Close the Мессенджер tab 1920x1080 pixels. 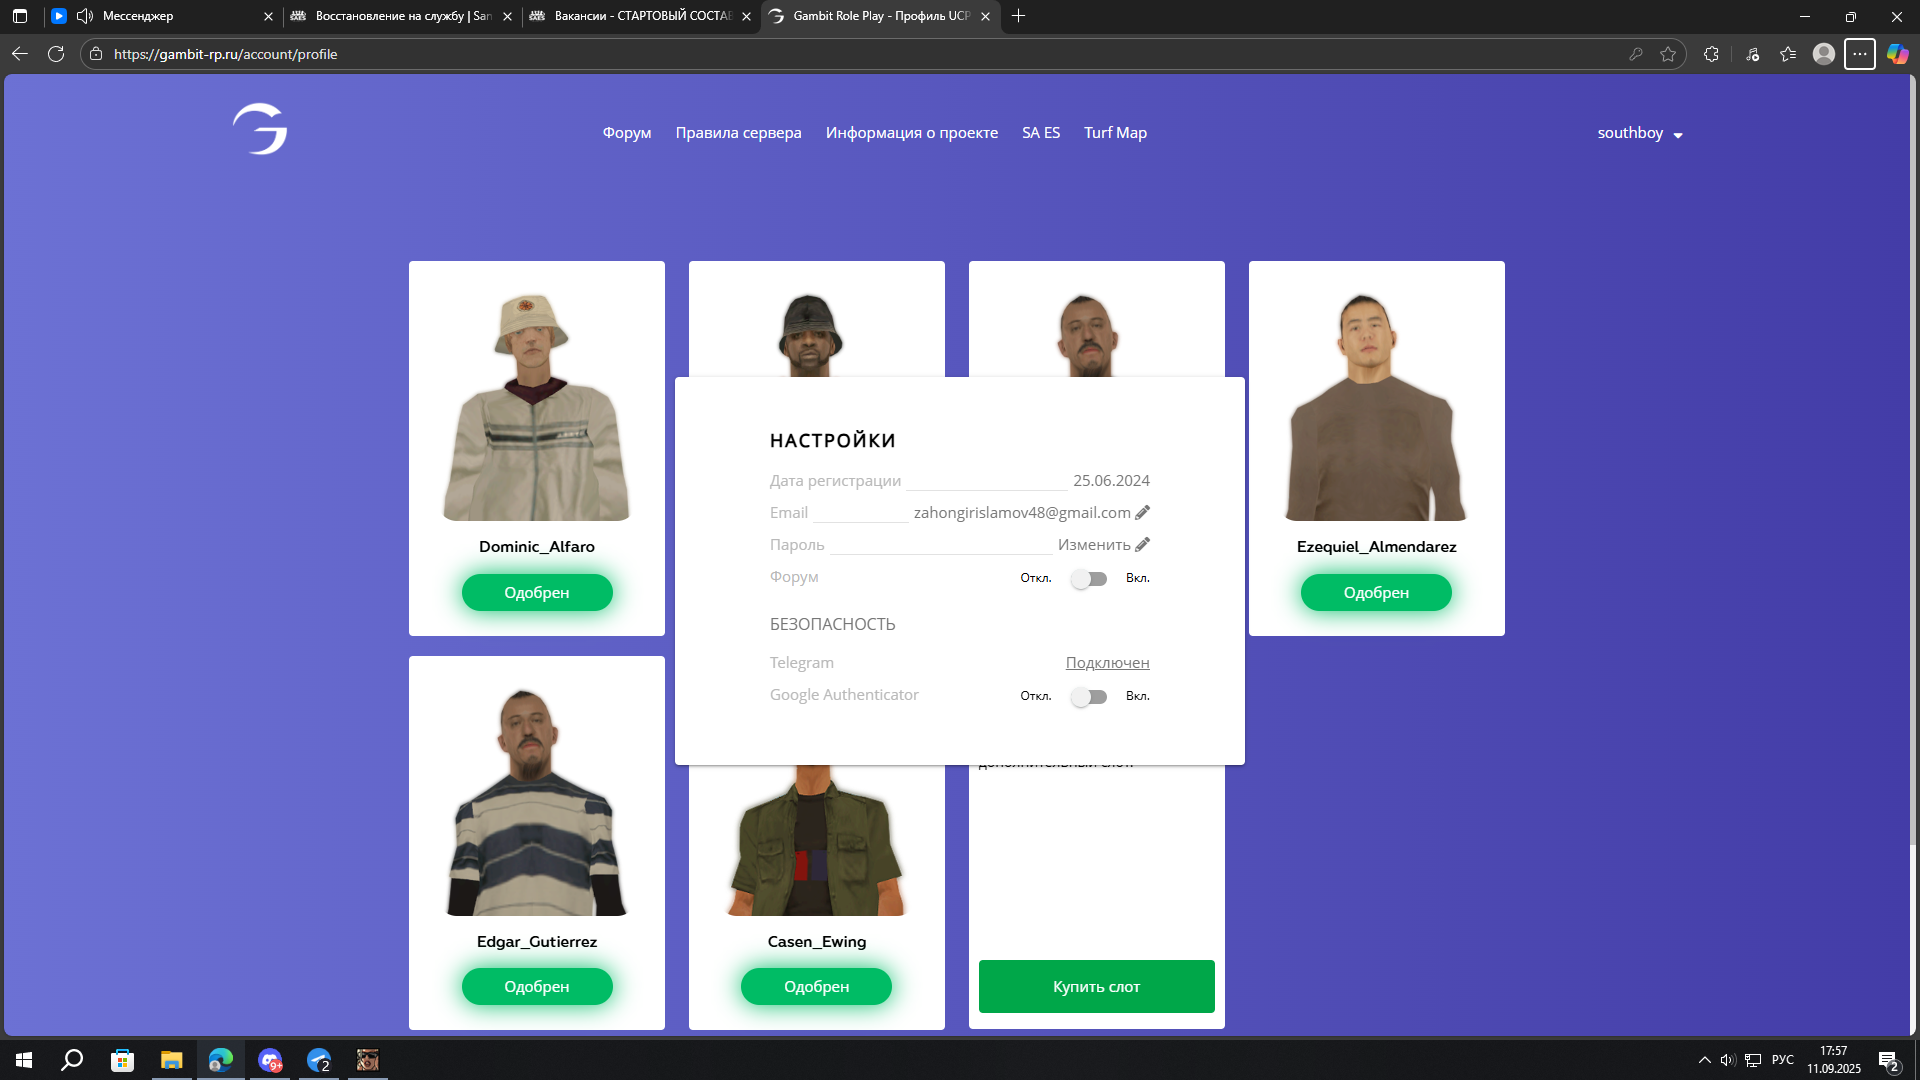click(x=268, y=16)
